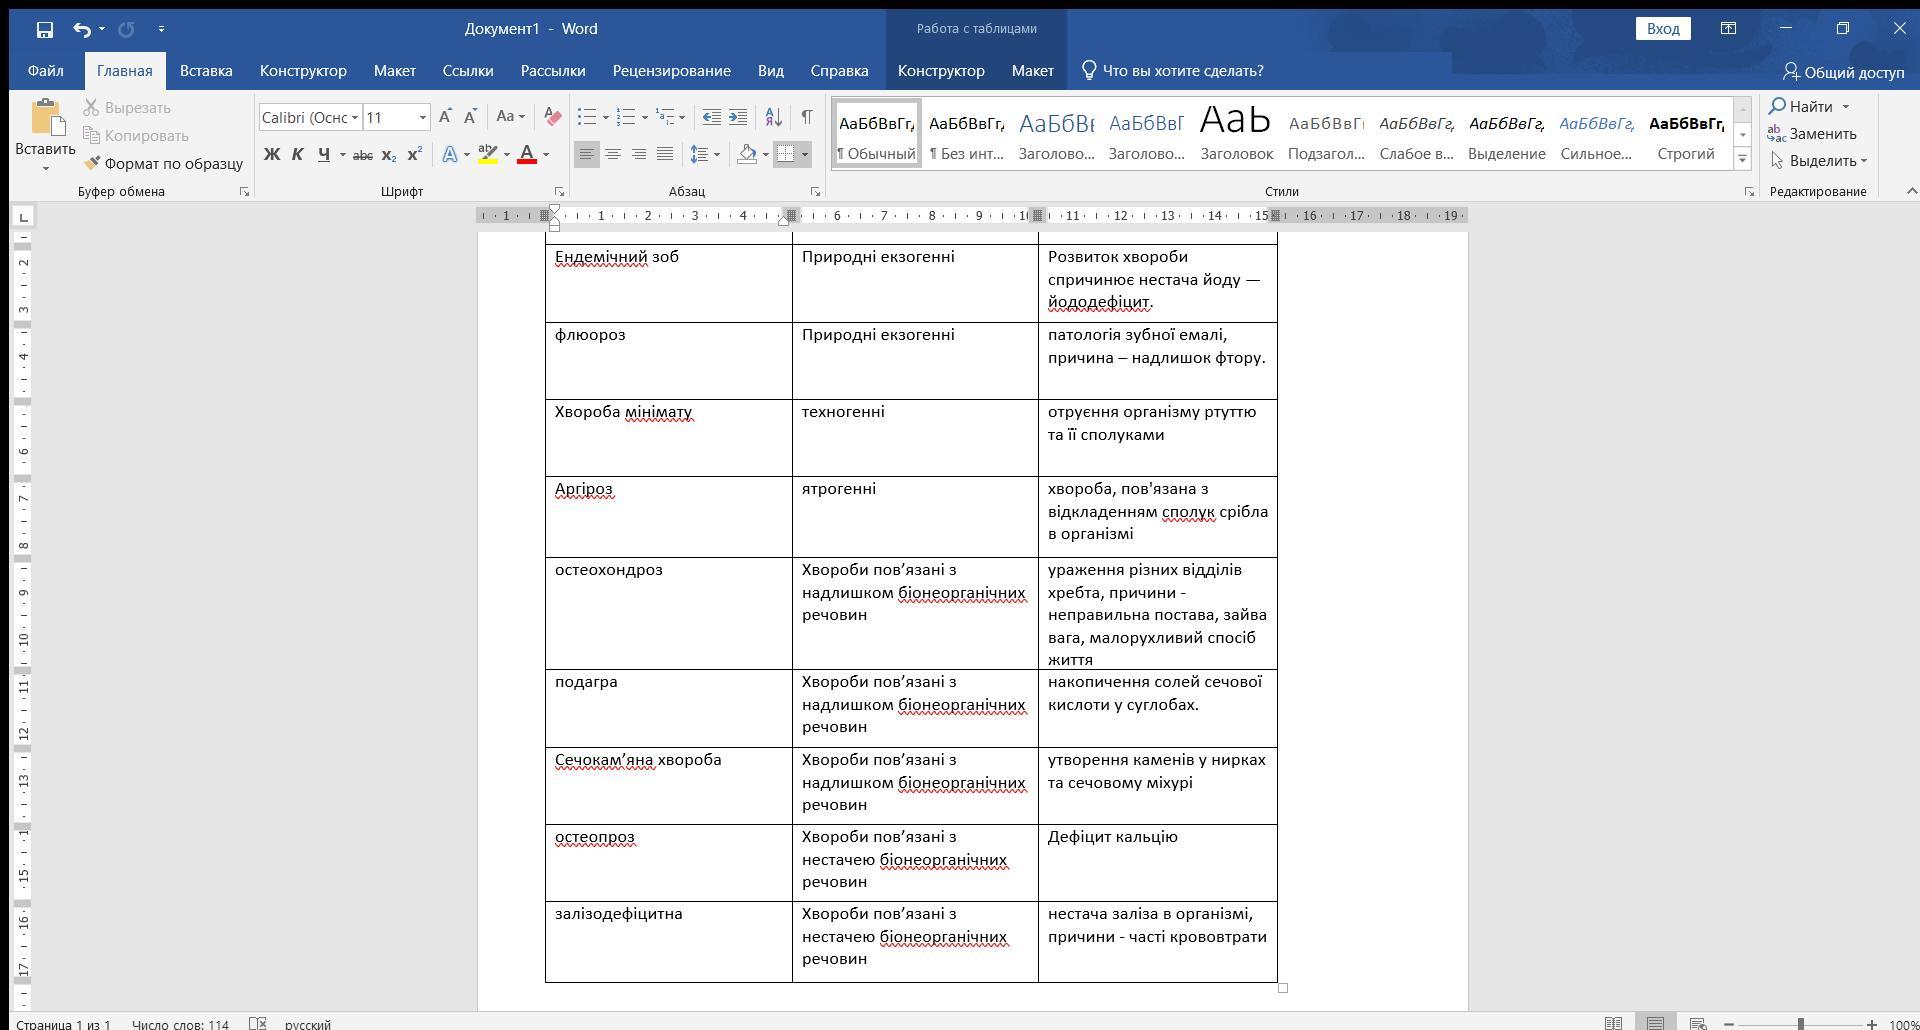Sort the selection alphabetically
This screenshot has width=1920, height=1030.
coord(773,117)
